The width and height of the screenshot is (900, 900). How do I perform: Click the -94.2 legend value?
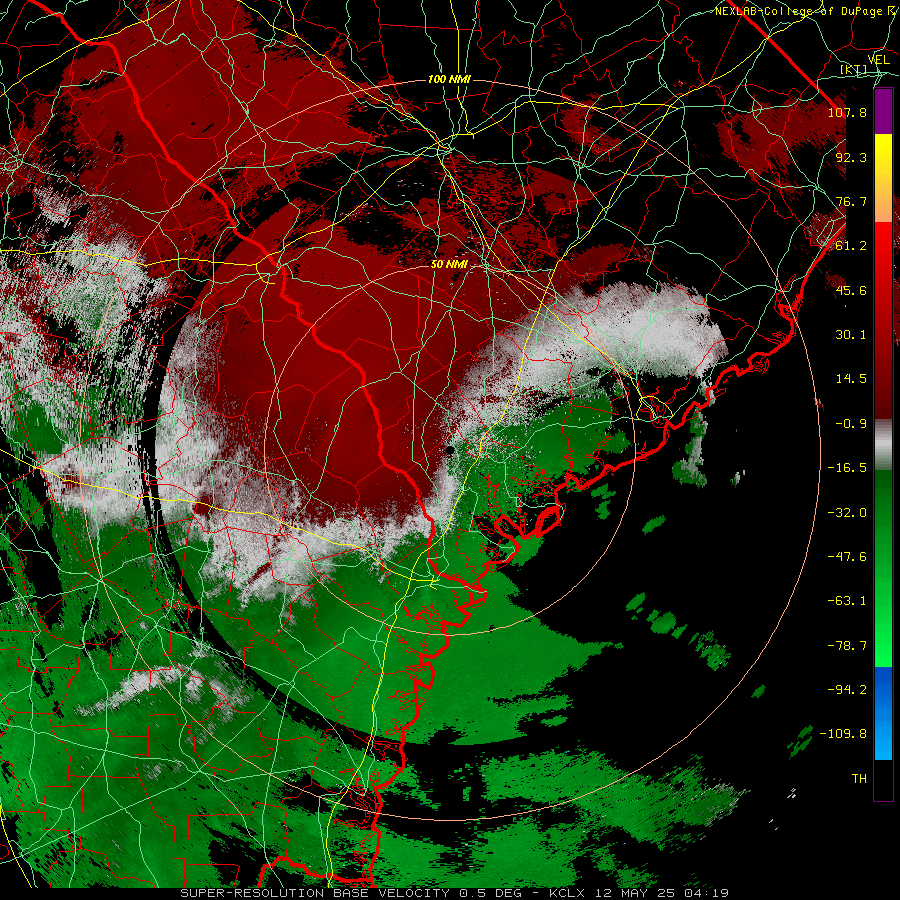(847, 690)
